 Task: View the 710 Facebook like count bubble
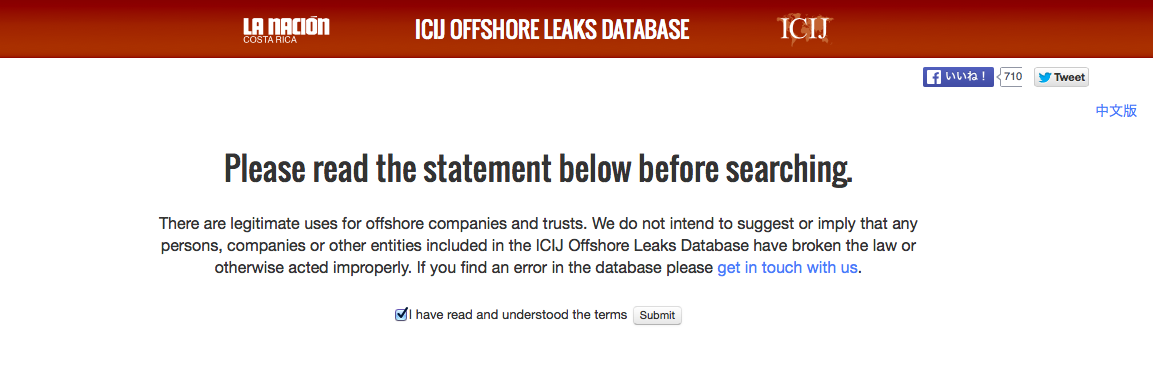pos(1012,76)
